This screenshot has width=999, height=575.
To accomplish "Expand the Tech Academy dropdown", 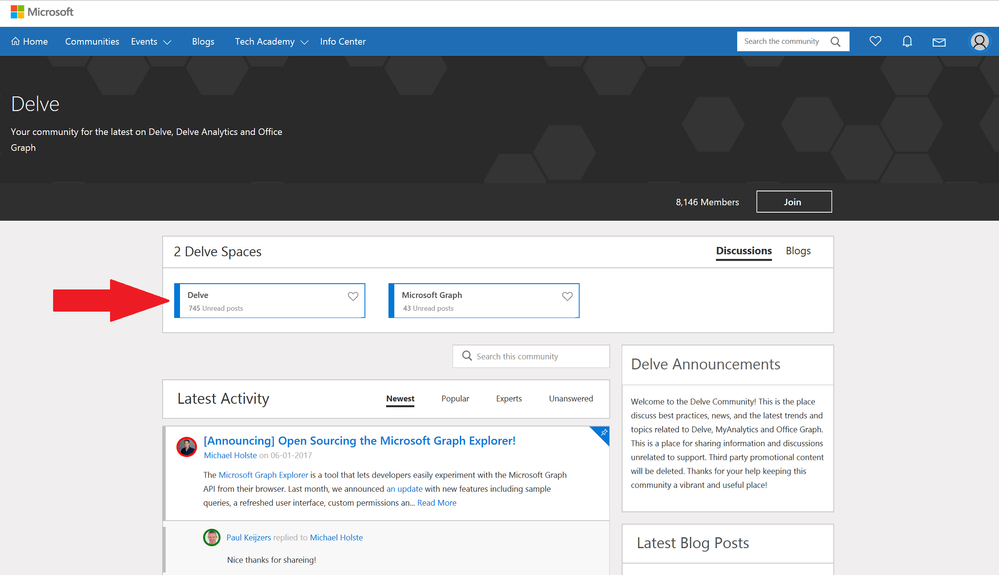I will point(271,41).
